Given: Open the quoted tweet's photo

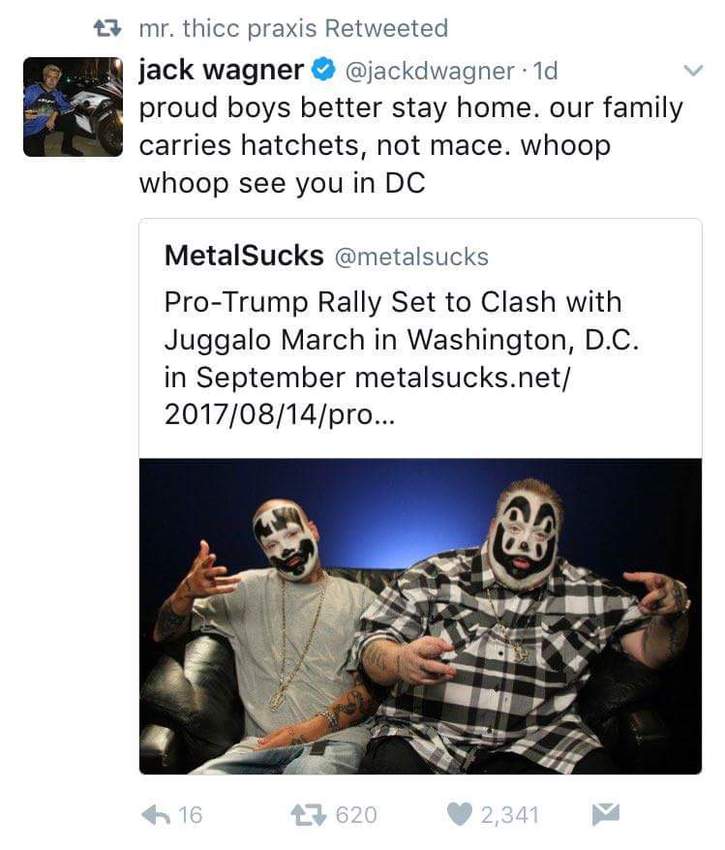Looking at the screenshot, I should 420,616.
